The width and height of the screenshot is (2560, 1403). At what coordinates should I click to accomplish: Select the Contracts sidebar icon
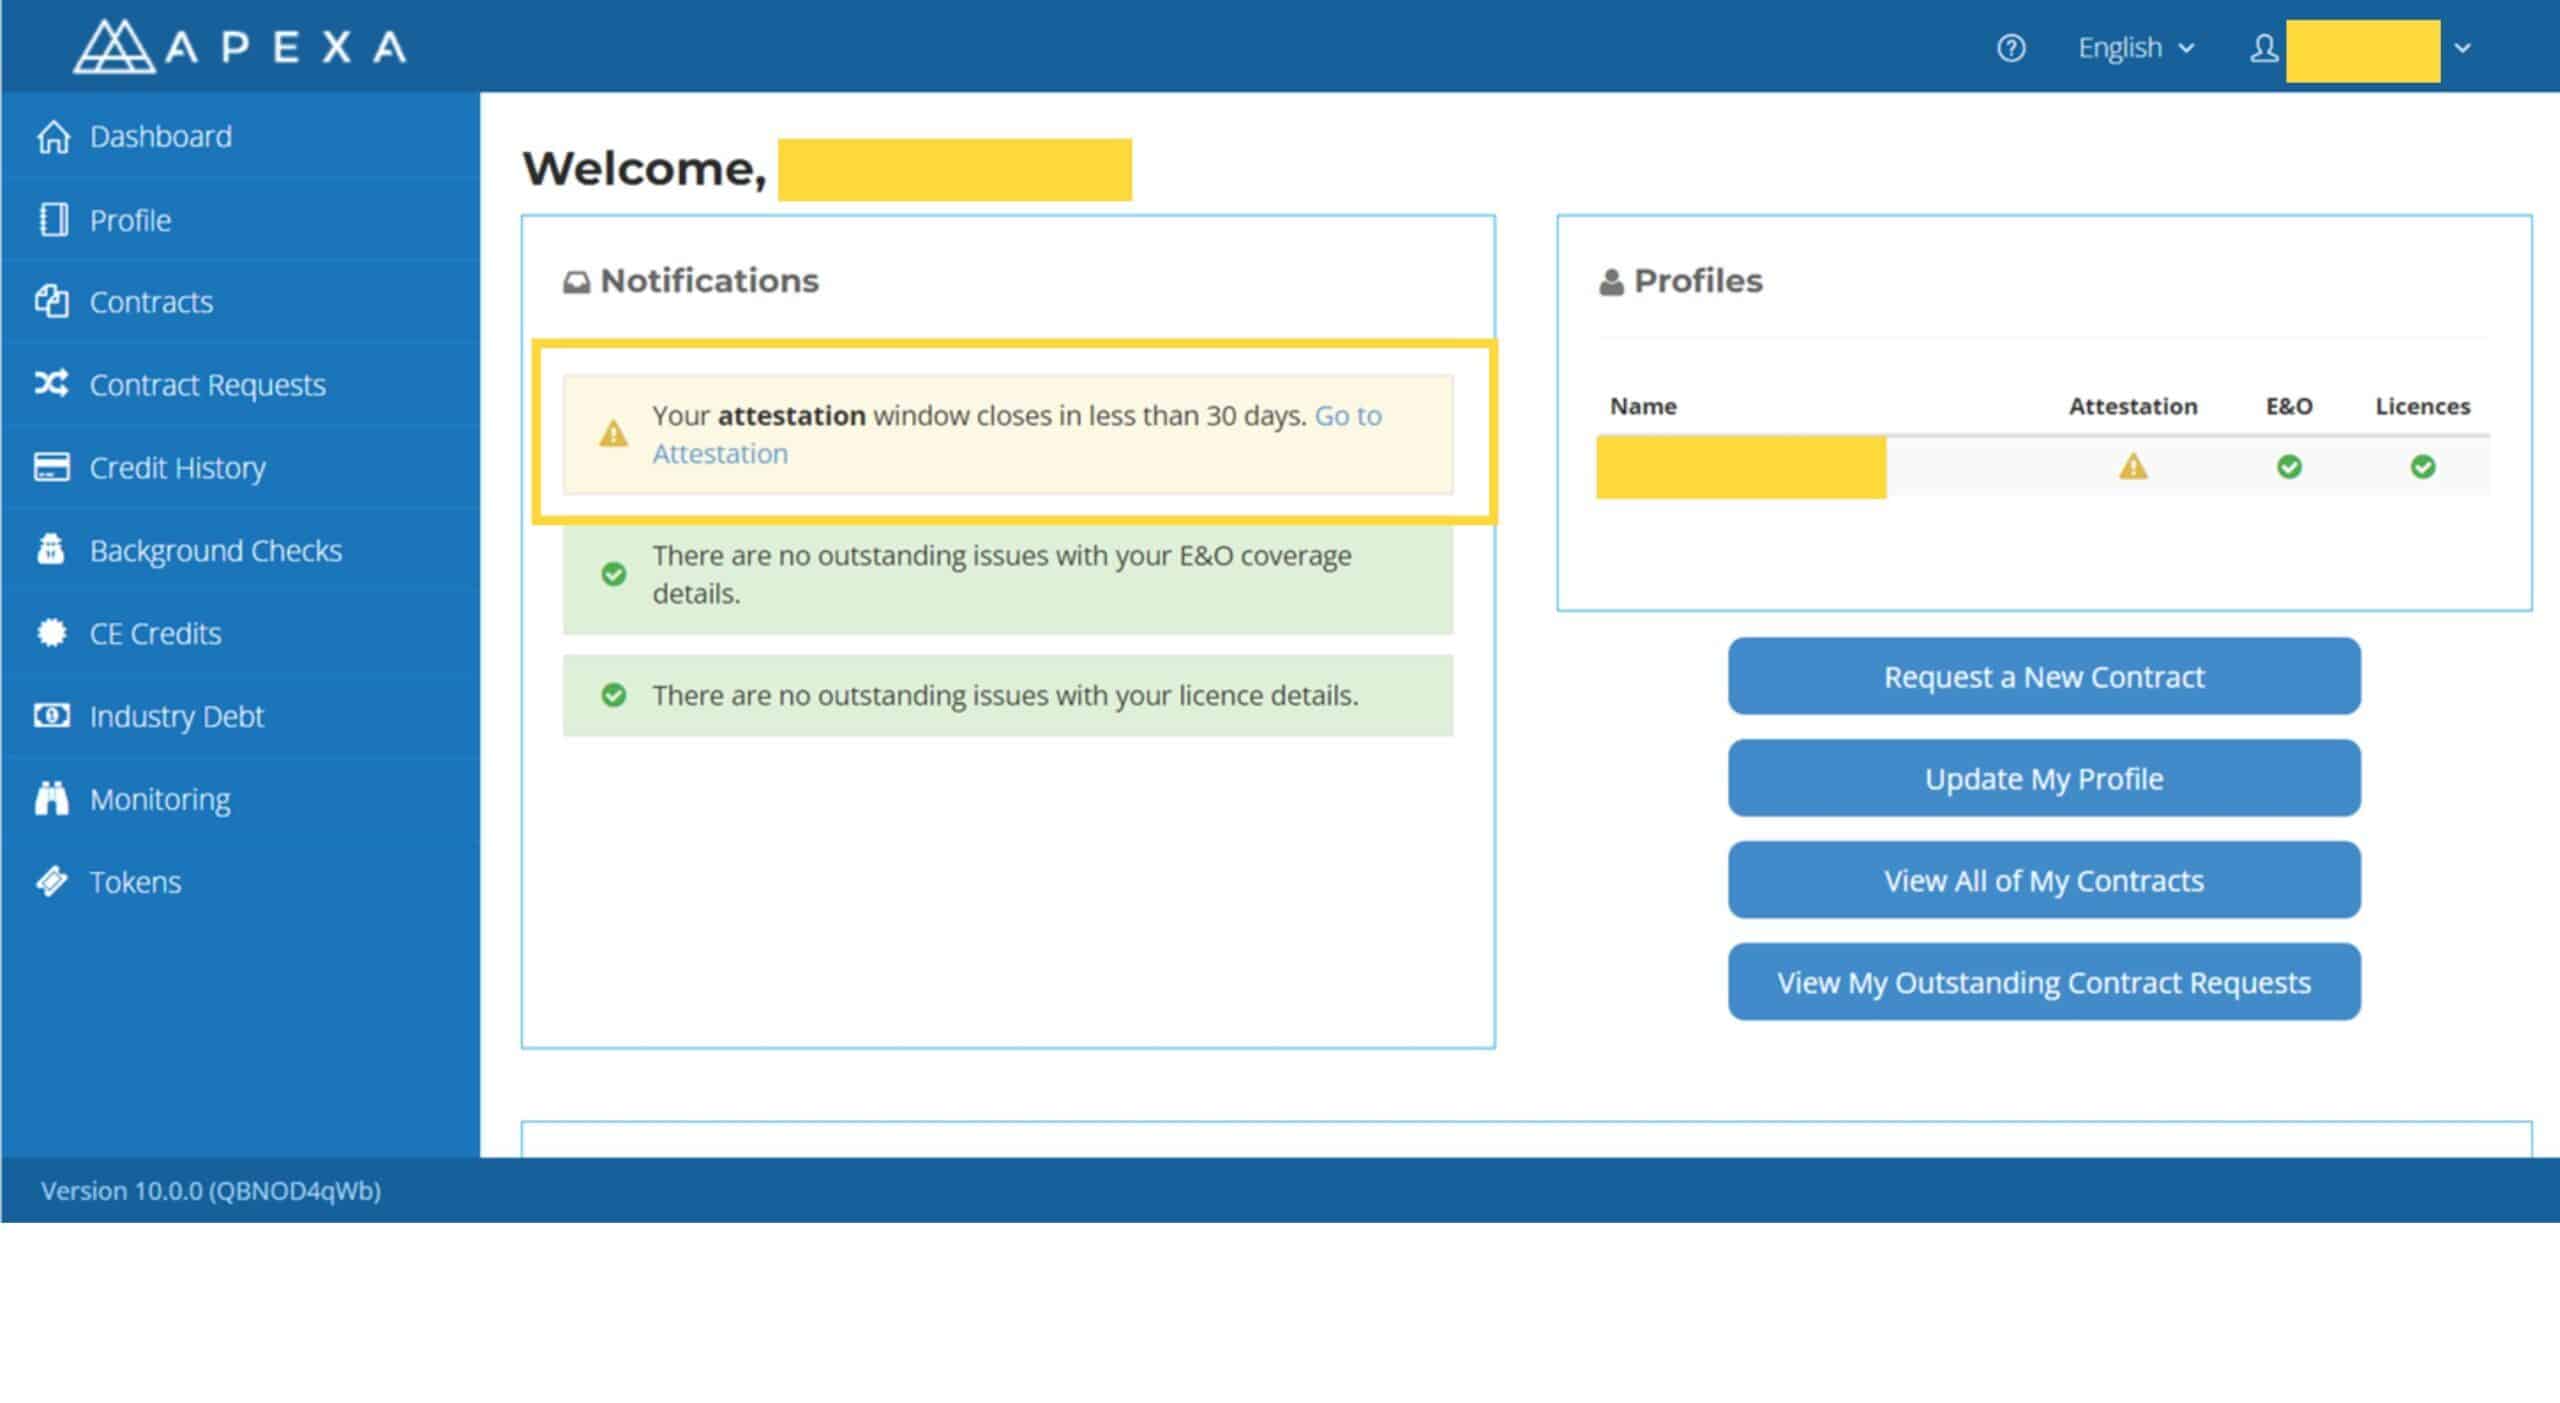(x=52, y=301)
